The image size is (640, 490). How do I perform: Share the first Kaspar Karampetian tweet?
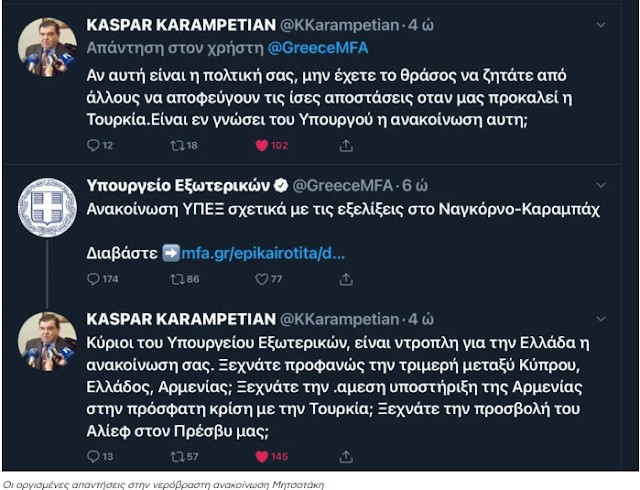point(346,145)
